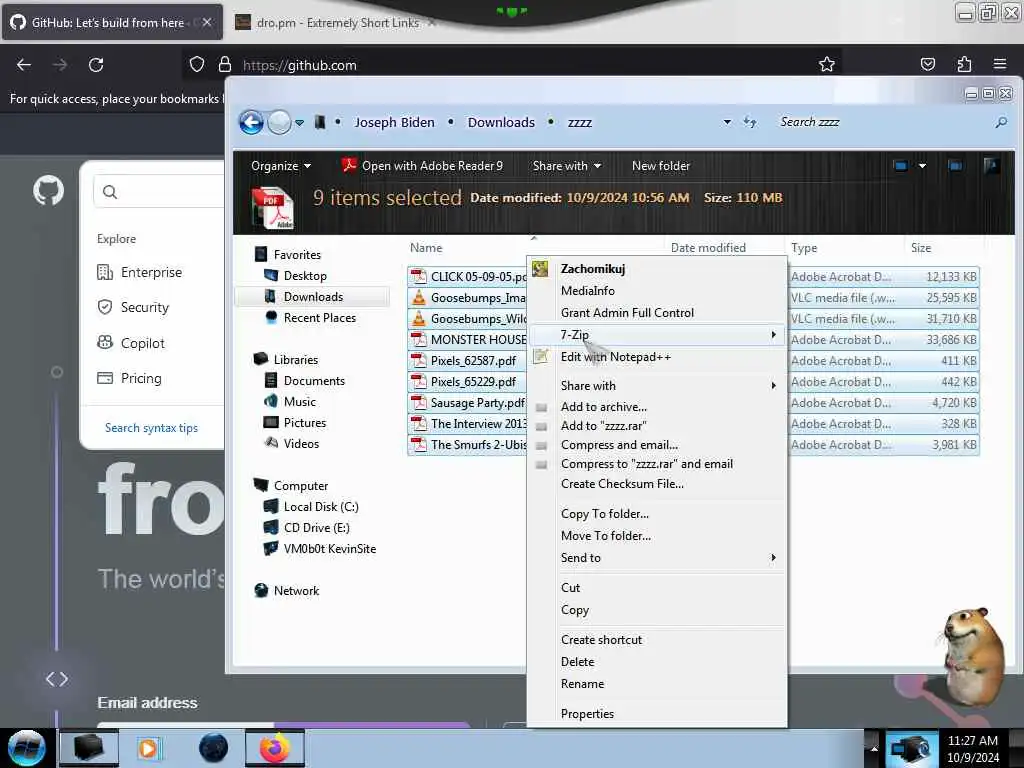Click Delete in context menu

656,662
